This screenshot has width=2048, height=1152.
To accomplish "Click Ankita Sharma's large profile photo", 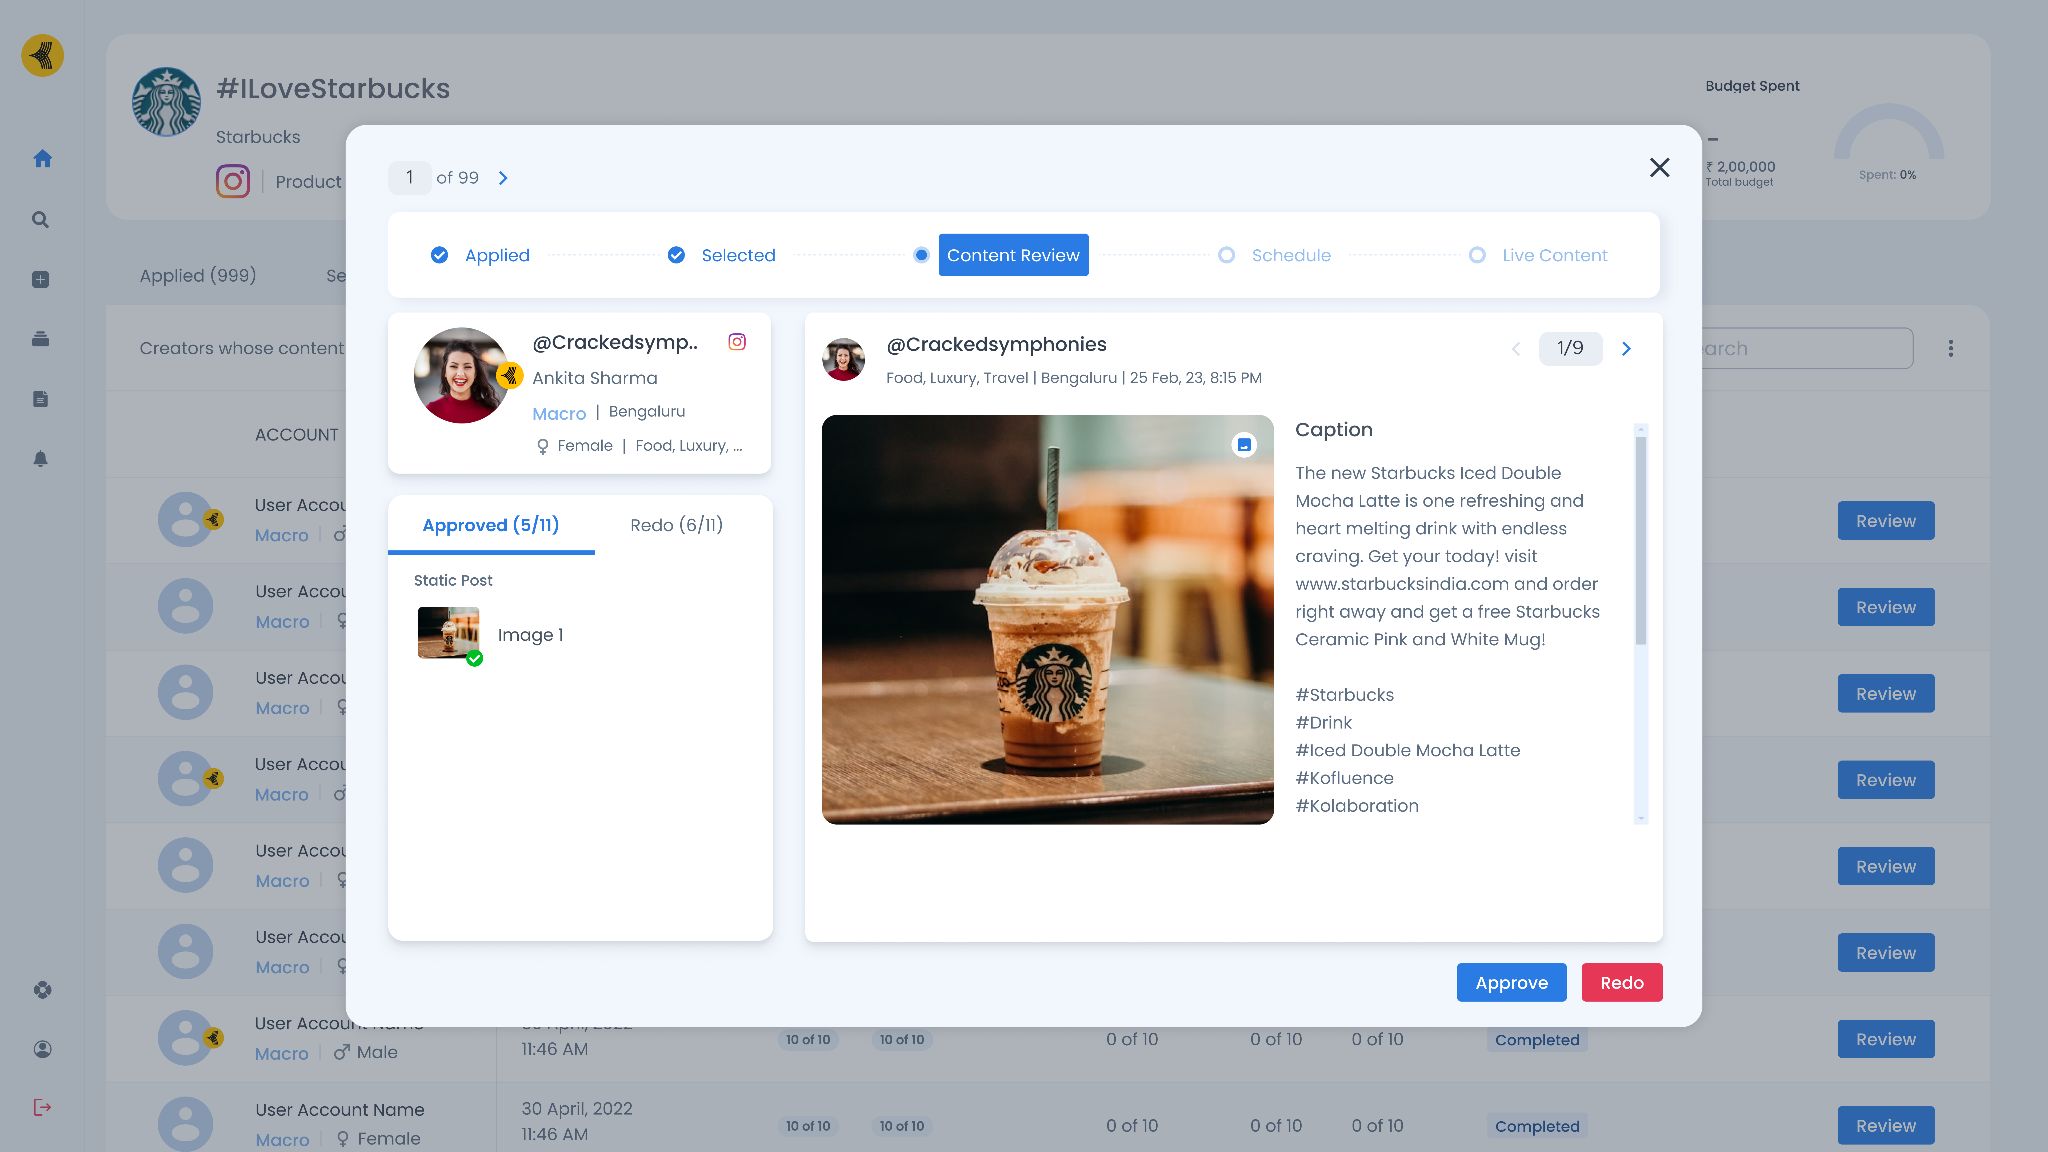I will [461, 375].
